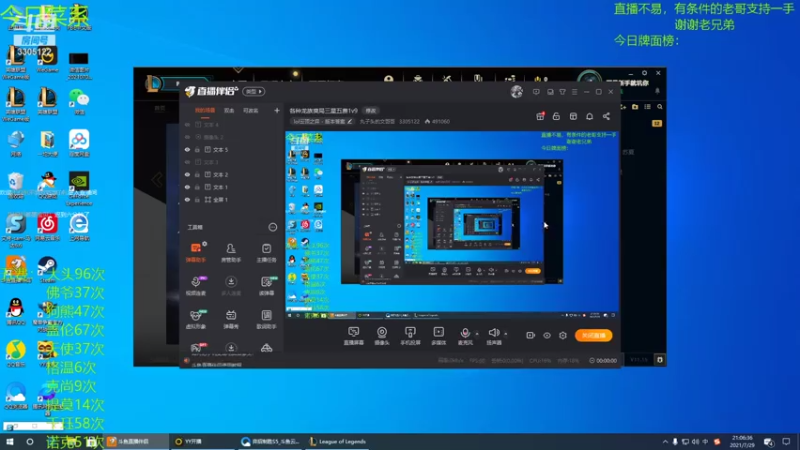Image resolution: width=800 pixels, height=450 pixels.
Task: Switch to the third scene tab
Action: [251, 111]
